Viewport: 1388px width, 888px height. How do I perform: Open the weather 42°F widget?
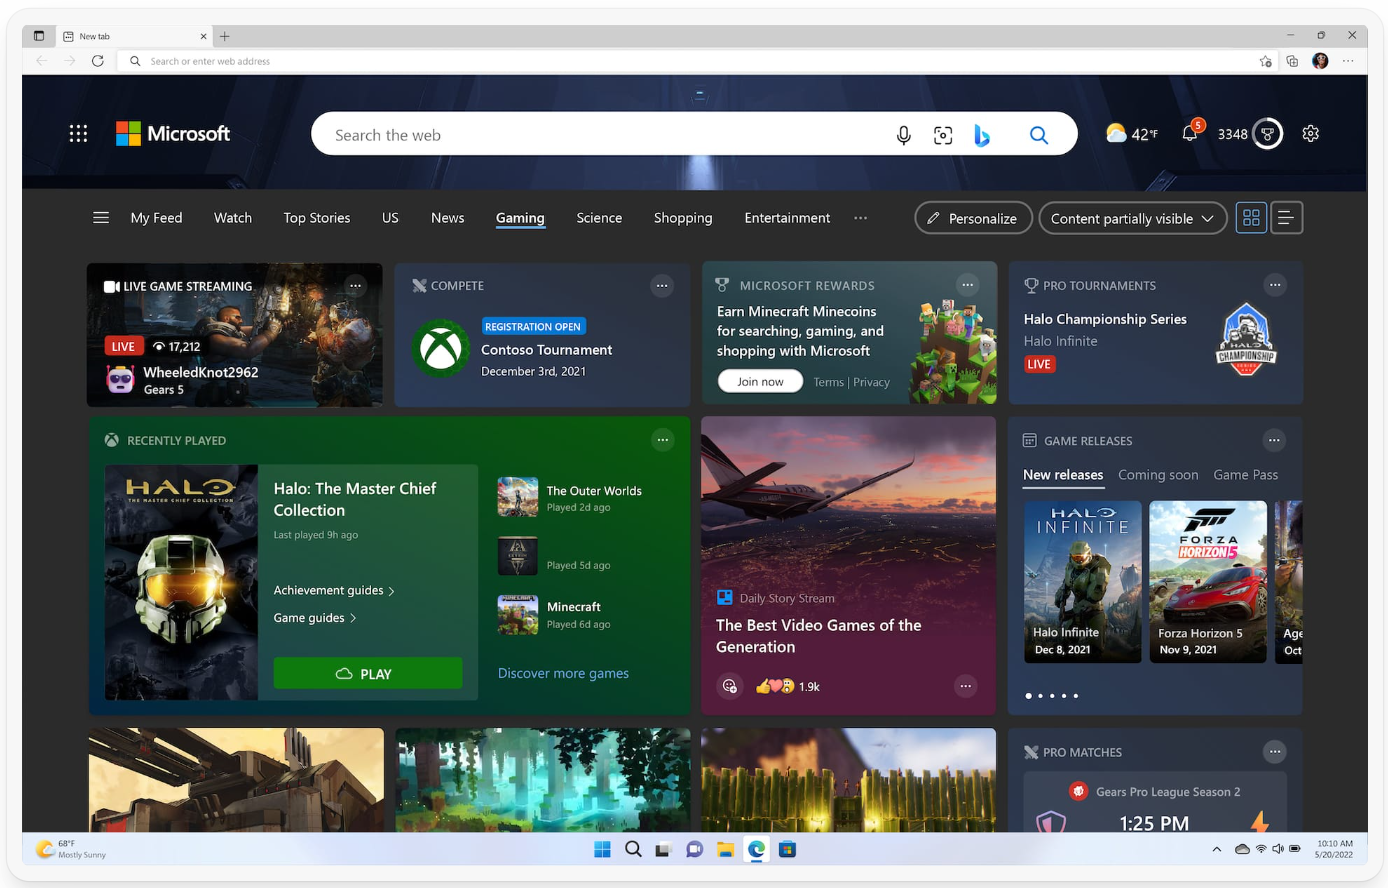point(1132,133)
